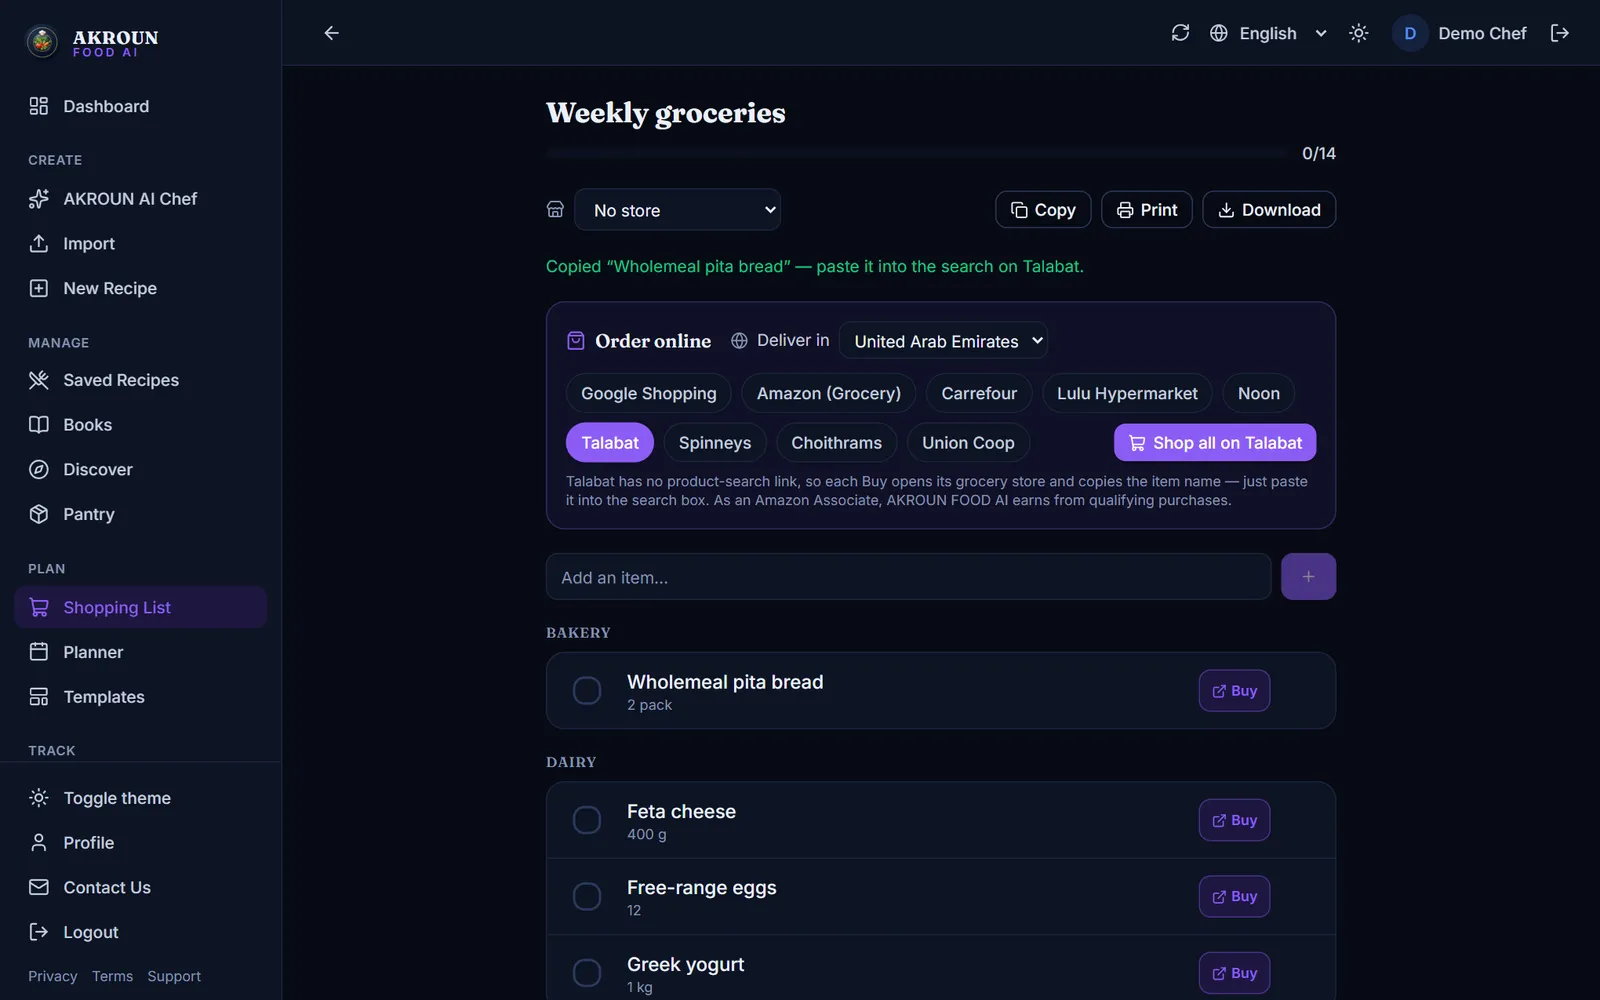This screenshot has width=1600, height=1000.
Task: Click the Add an item input field
Action: click(908, 577)
